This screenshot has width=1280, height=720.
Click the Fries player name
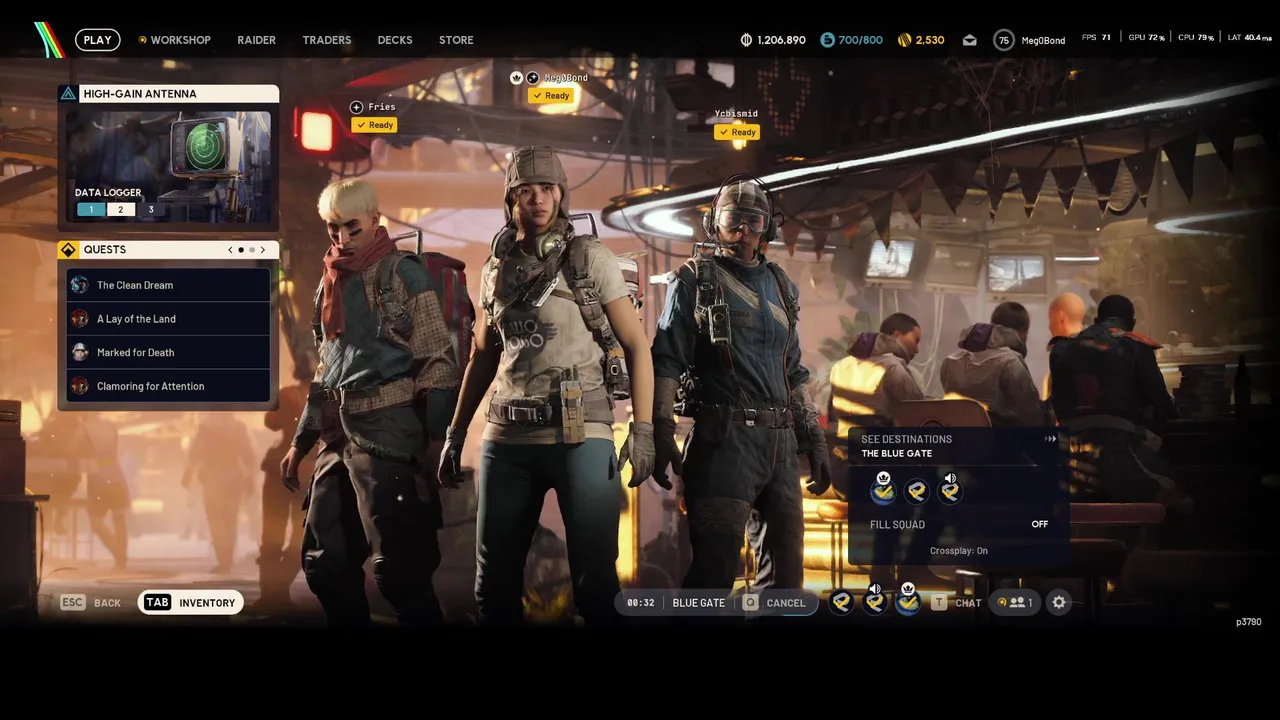coord(382,107)
